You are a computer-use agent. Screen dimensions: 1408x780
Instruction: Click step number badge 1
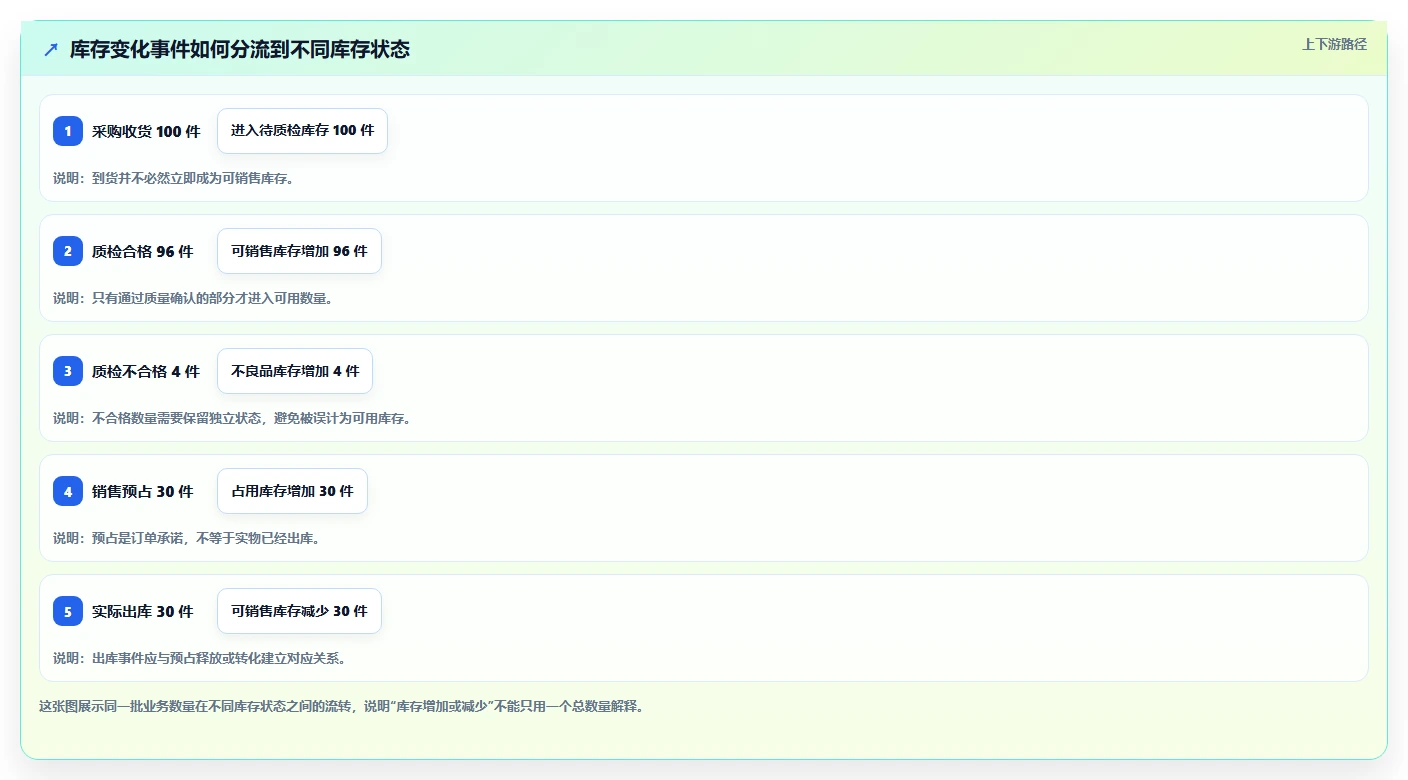click(68, 131)
